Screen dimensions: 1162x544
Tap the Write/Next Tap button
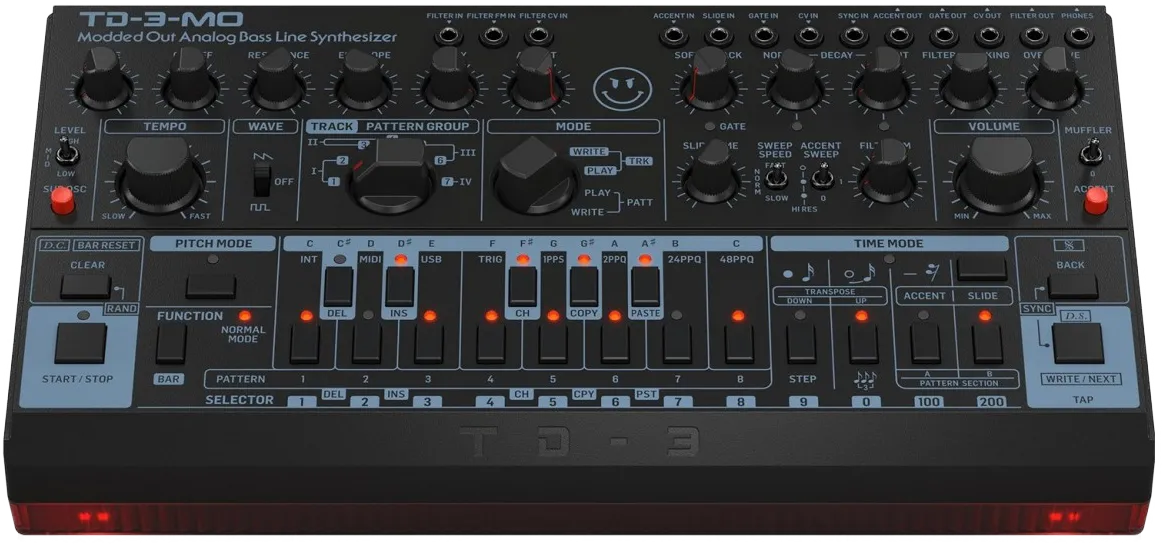[x=1078, y=343]
